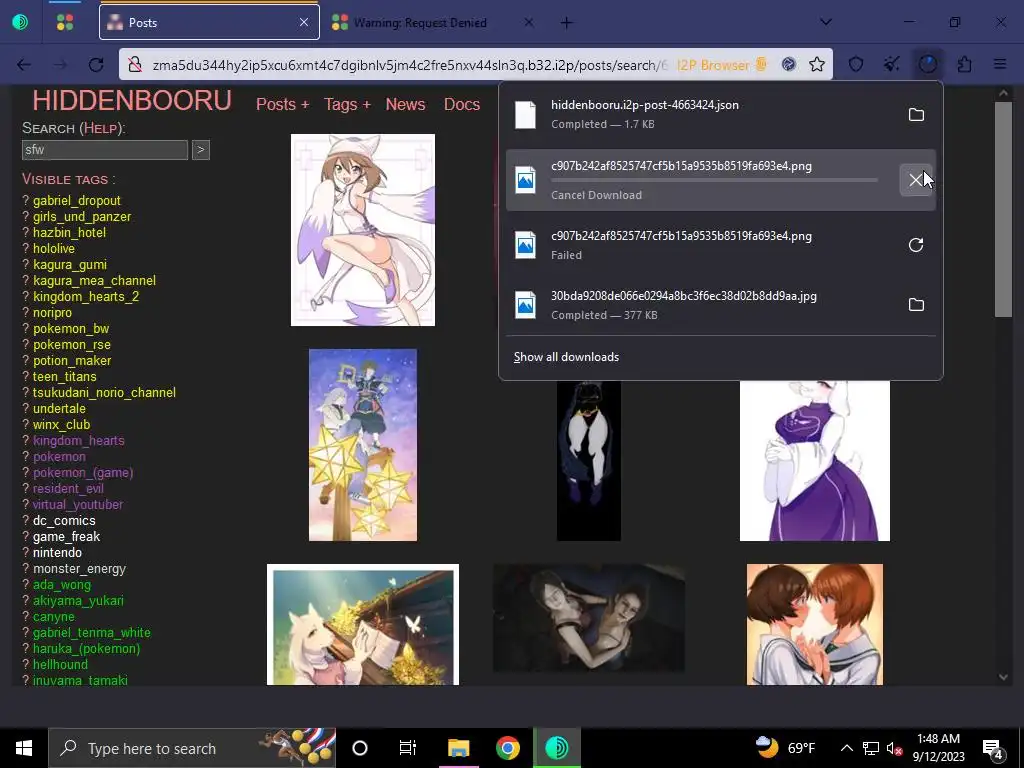Open the resident_evil tag
Screen dimensions: 1024x768
68,488
